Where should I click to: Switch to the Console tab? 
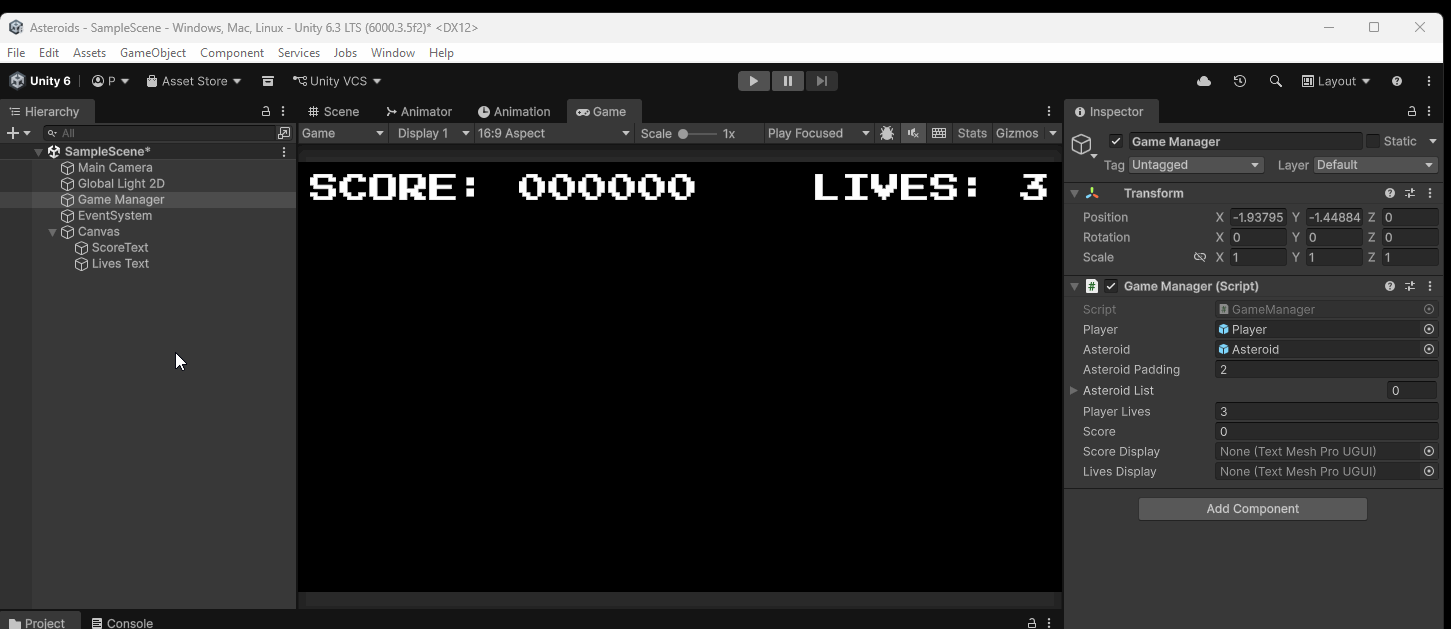[122, 622]
